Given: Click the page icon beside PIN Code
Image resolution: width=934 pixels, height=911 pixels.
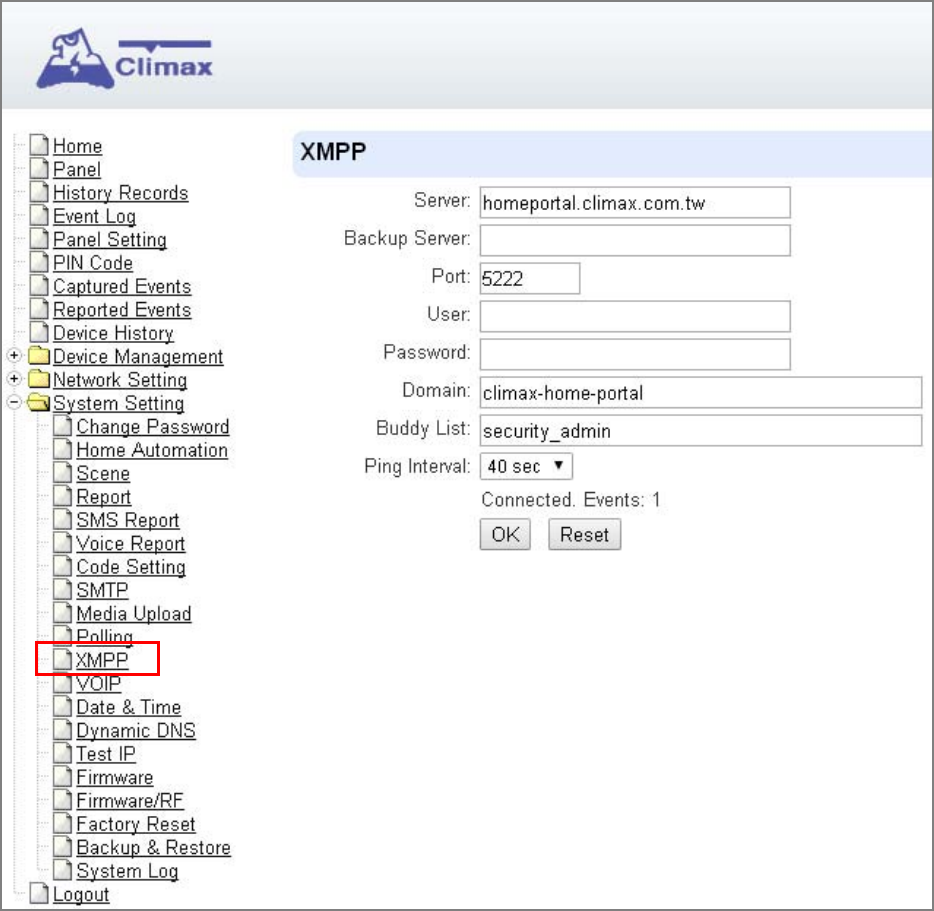Looking at the screenshot, I should pyautogui.click(x=39, y=262).
